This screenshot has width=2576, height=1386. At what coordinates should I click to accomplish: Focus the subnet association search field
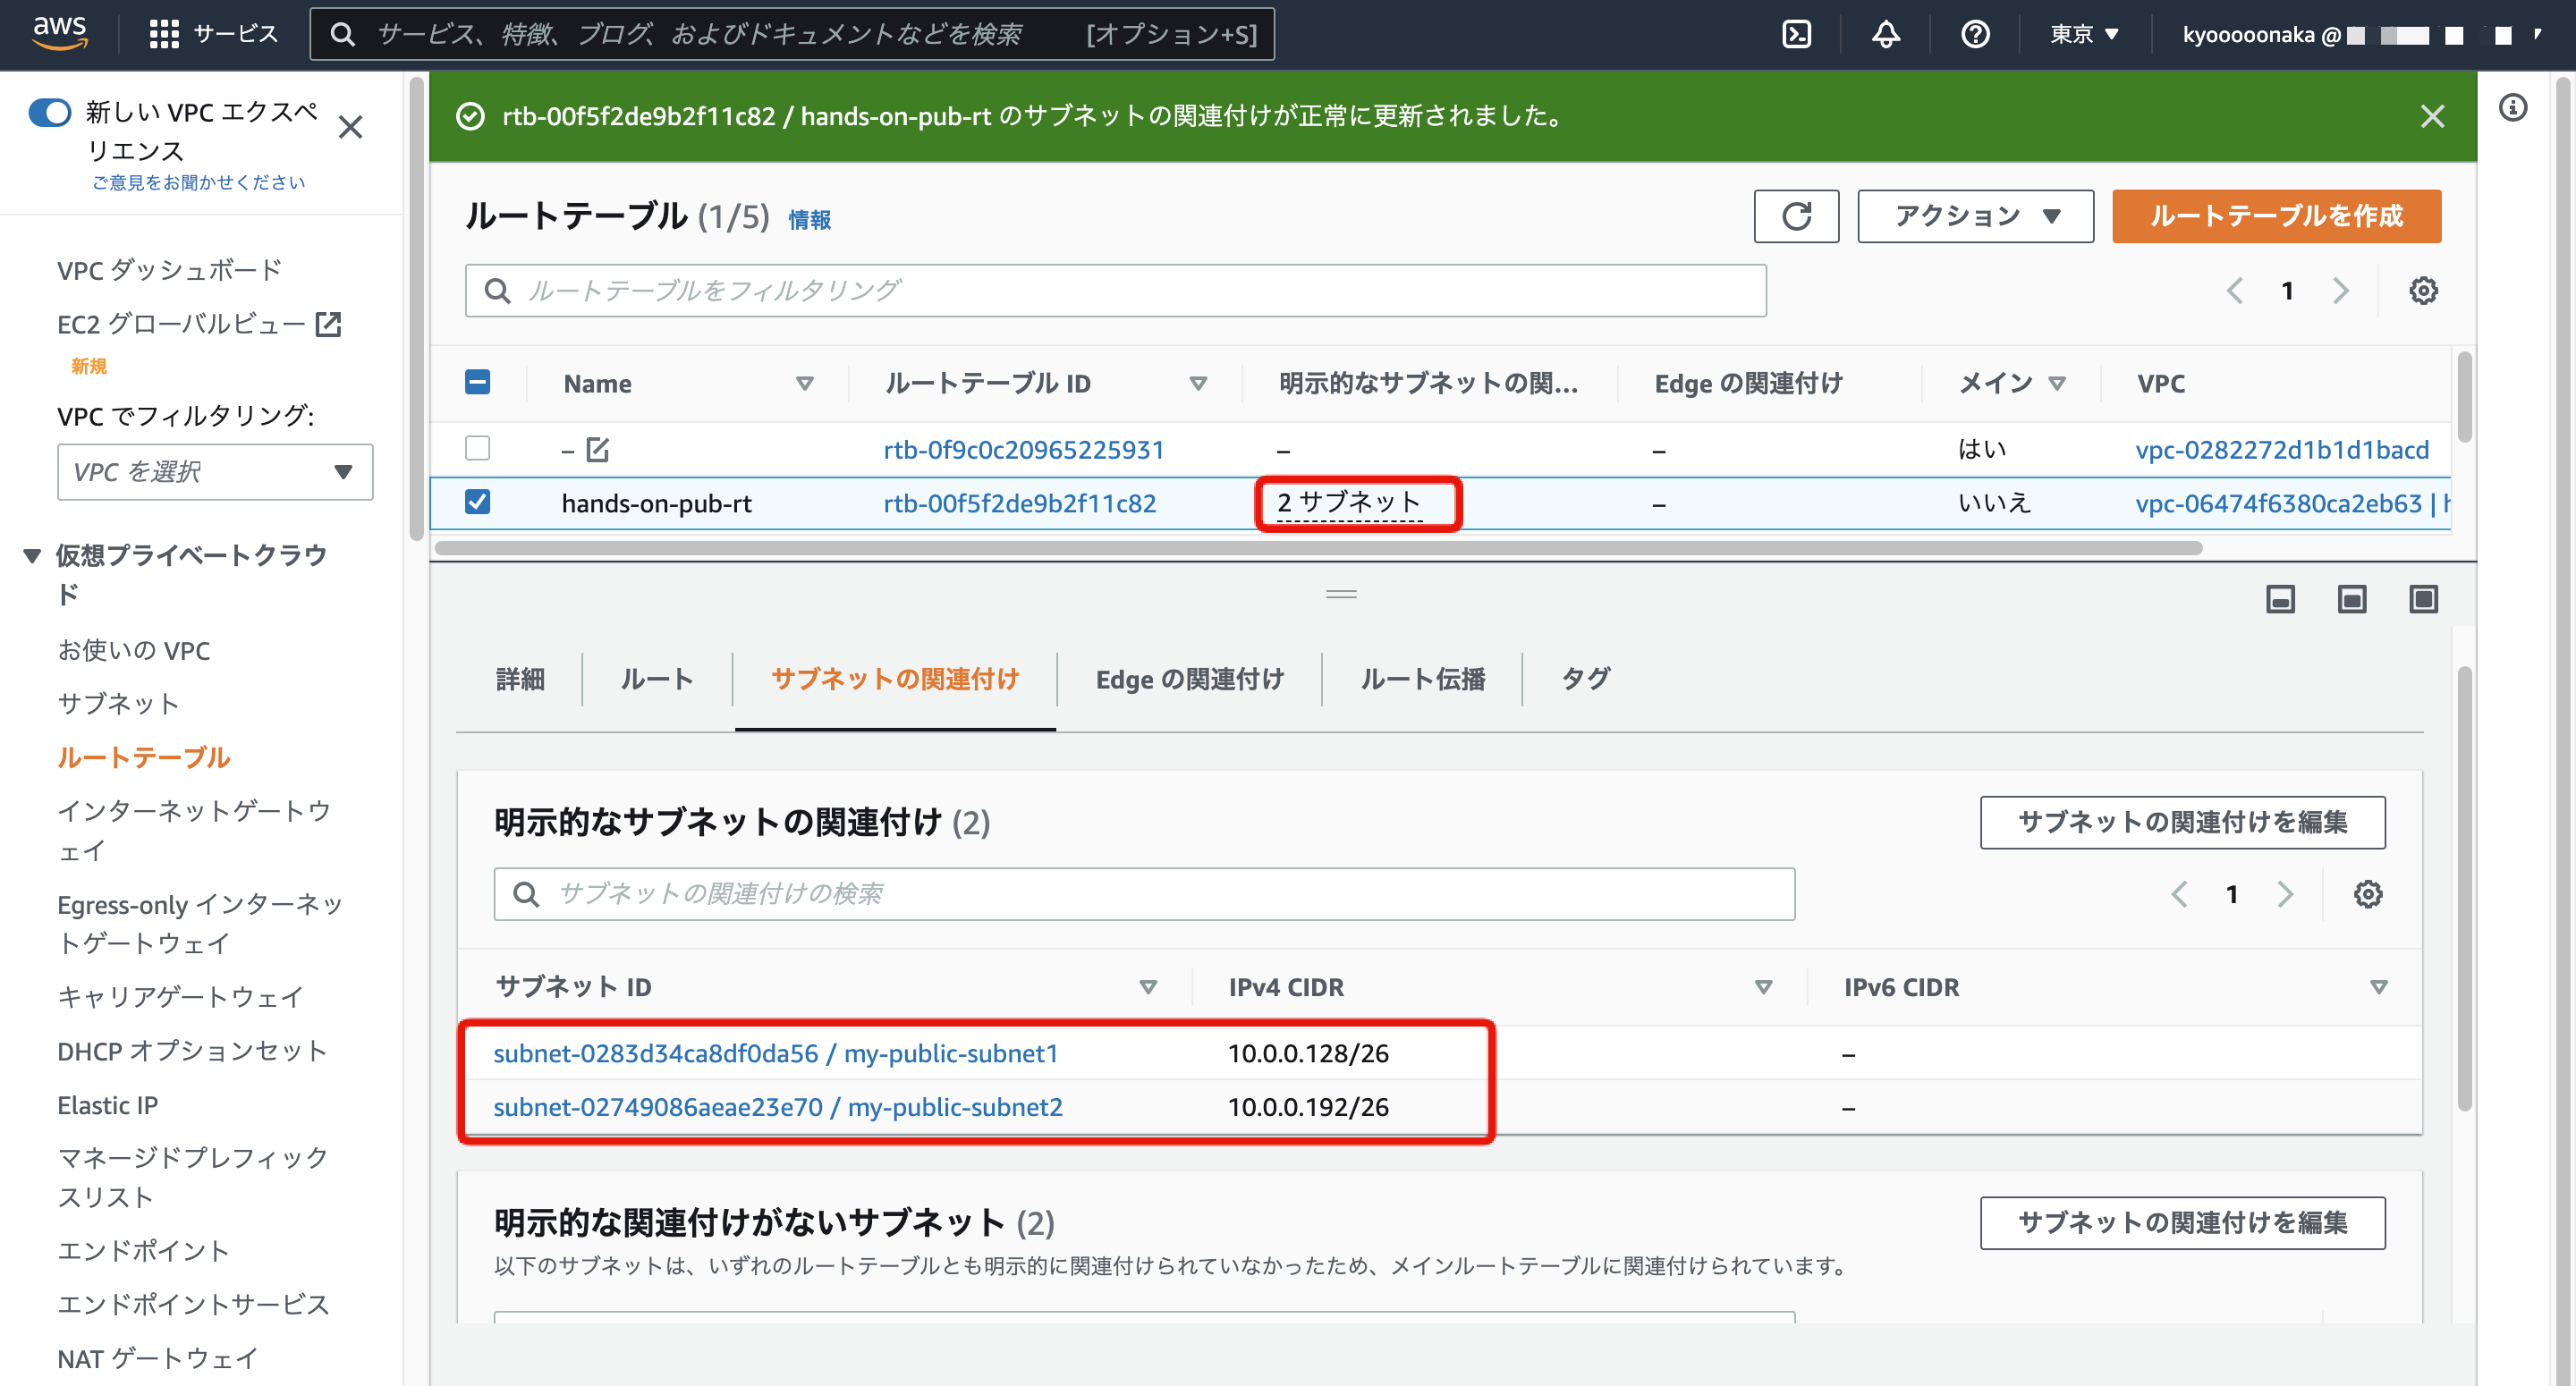click(1144, 894)
